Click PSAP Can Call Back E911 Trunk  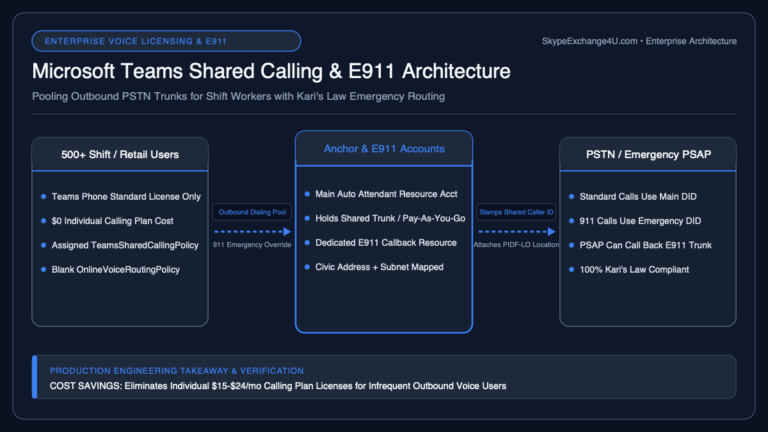pyautogui.click(x=645, y=245)
